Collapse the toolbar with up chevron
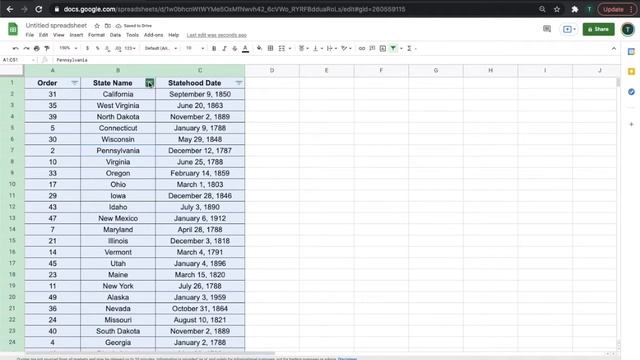The image size is (640, 360). coord(614,49)
